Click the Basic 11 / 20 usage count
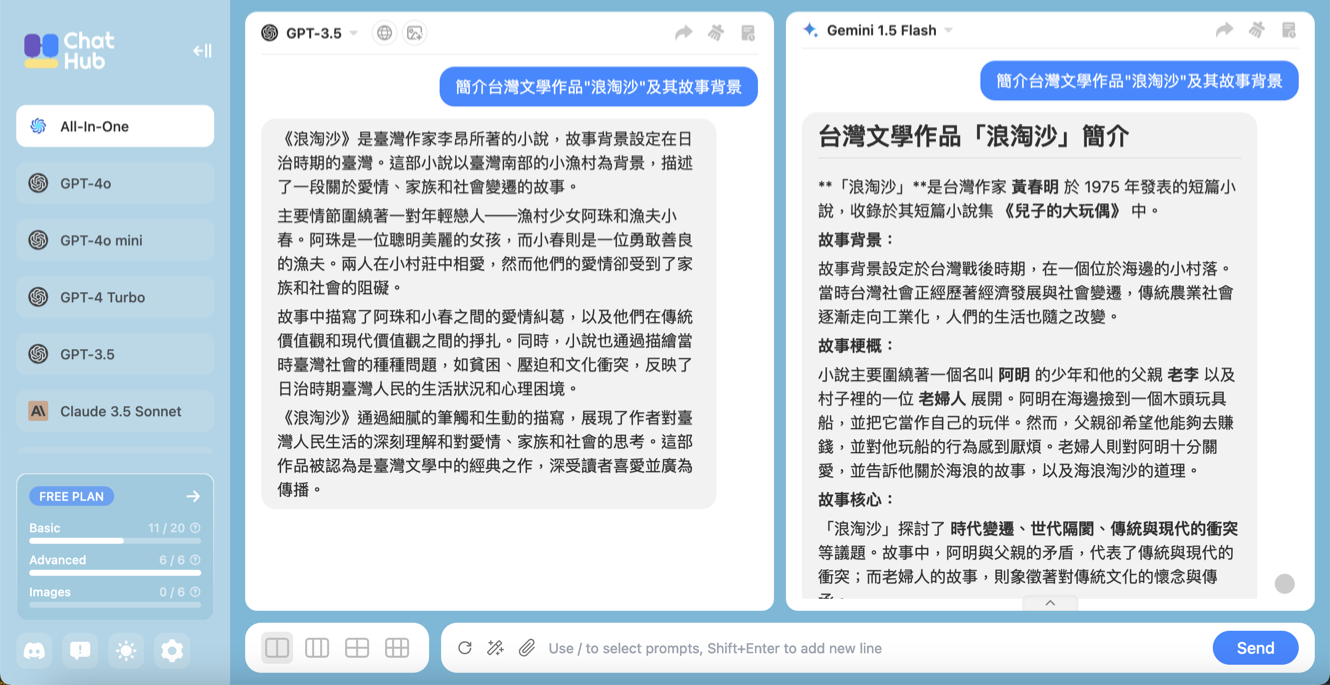This screenshot has height=685, width=1330. 166,528
